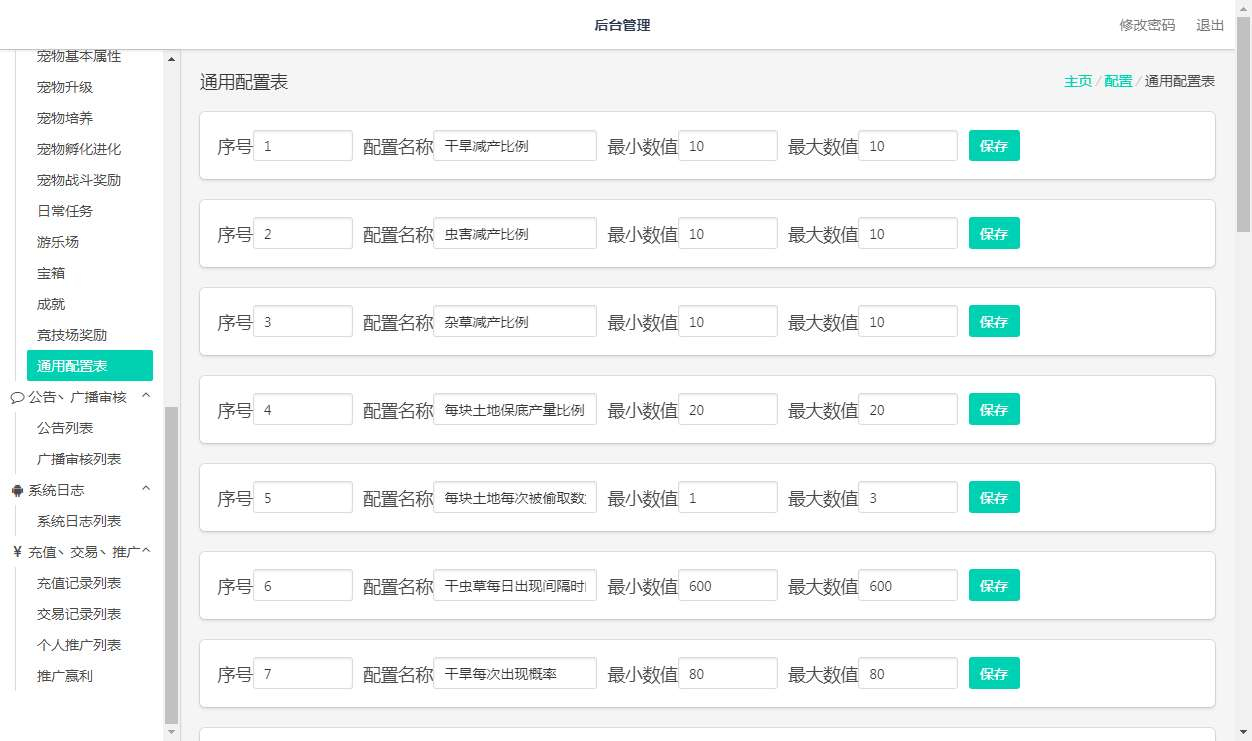Click 最小数值 field in row 2
The image size is (1252, 741).
[728, 234]
